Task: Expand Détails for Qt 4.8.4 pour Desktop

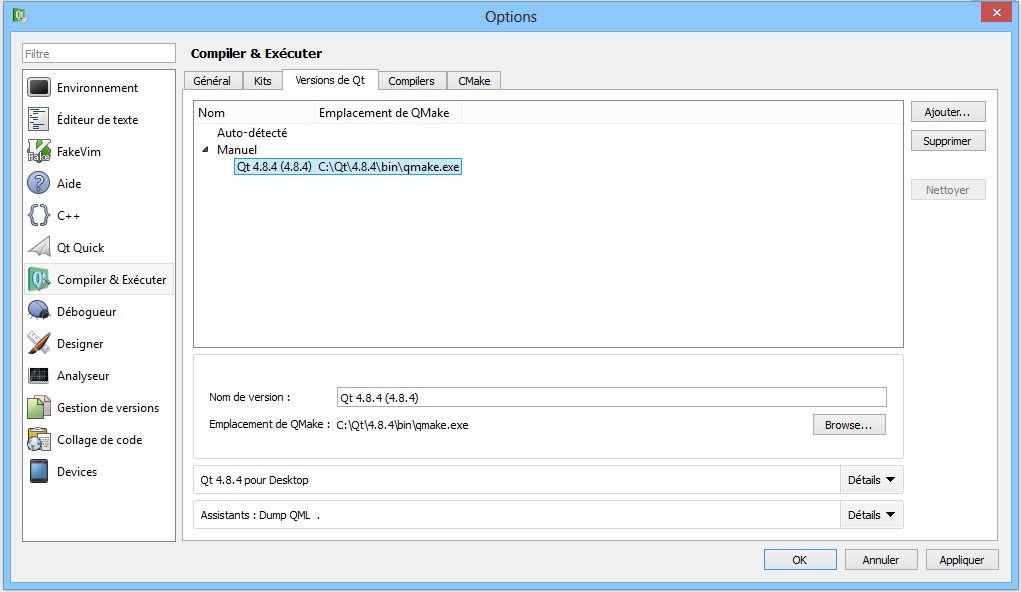Action: tap(871, 480)
